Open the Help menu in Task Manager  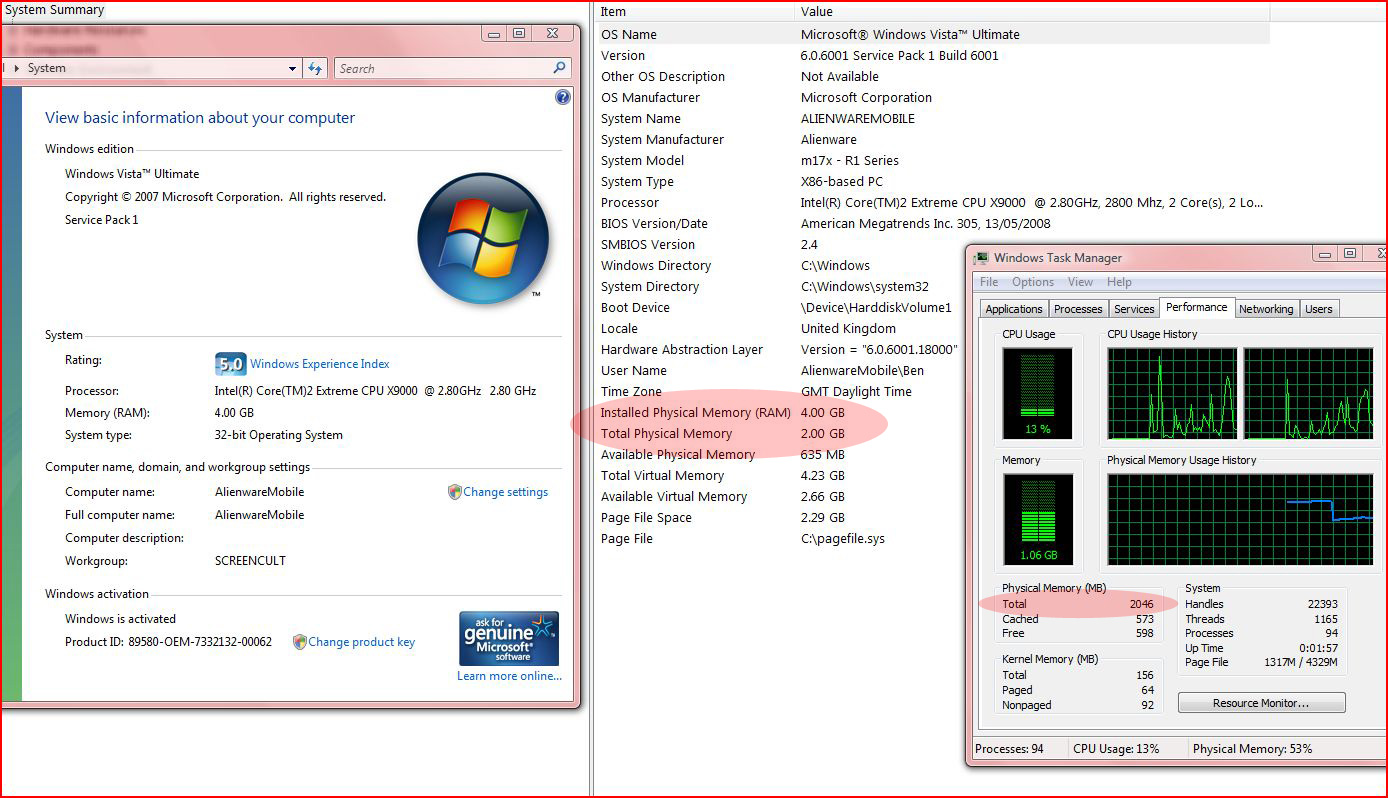tap(1120, 282)
